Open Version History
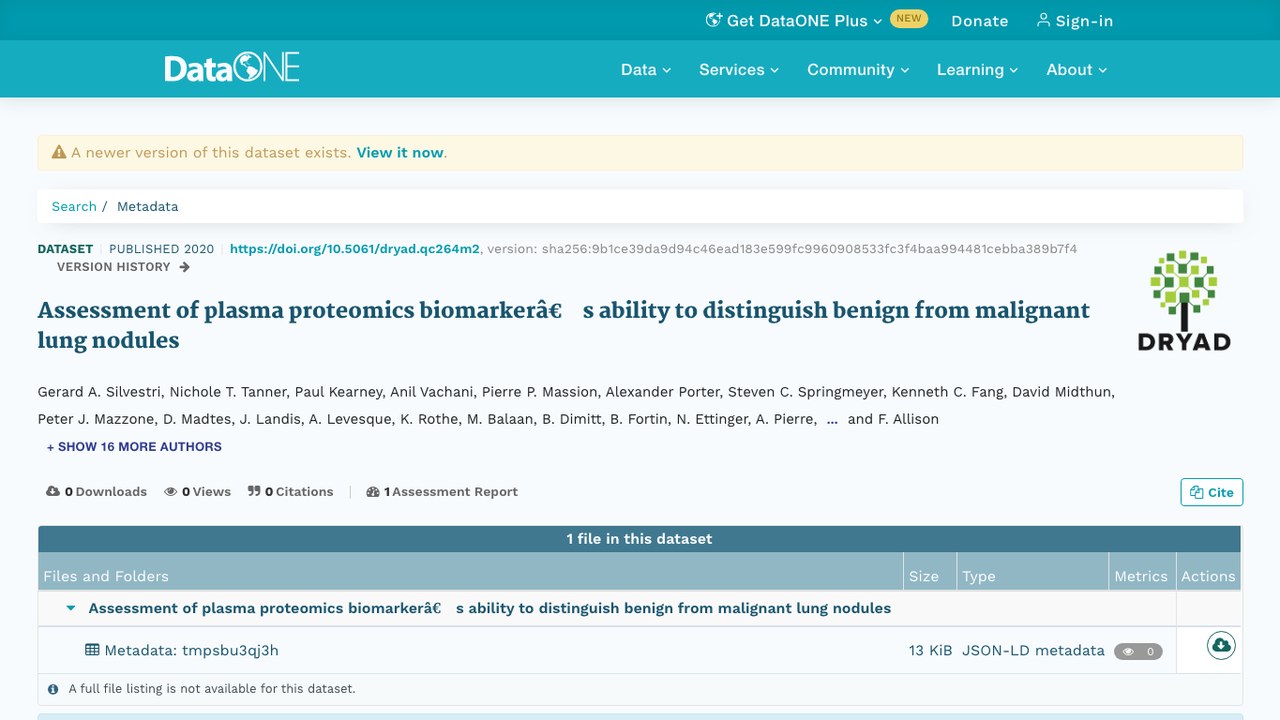The width and height of the screenshot is (1280, 720). click(x=123, y=267)
